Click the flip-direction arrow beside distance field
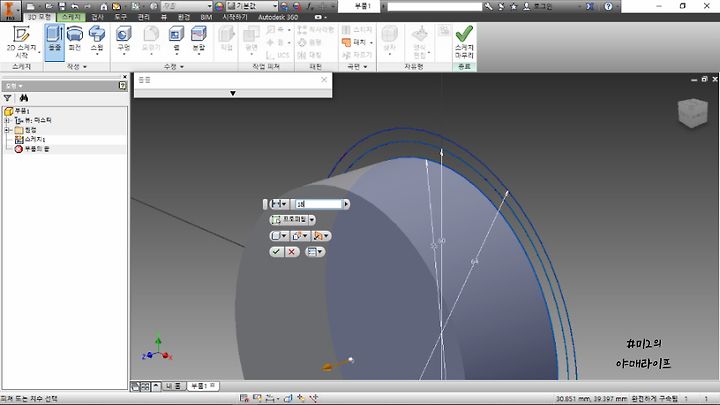This screenshot has height=405, width=720. [x=346, y=204]
